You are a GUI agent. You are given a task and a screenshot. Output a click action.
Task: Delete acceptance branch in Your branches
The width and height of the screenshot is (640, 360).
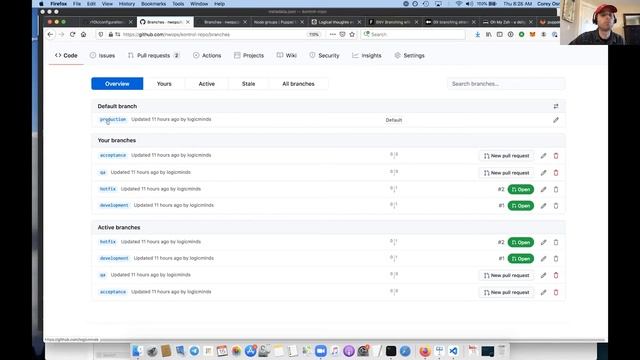coord(556,156)
